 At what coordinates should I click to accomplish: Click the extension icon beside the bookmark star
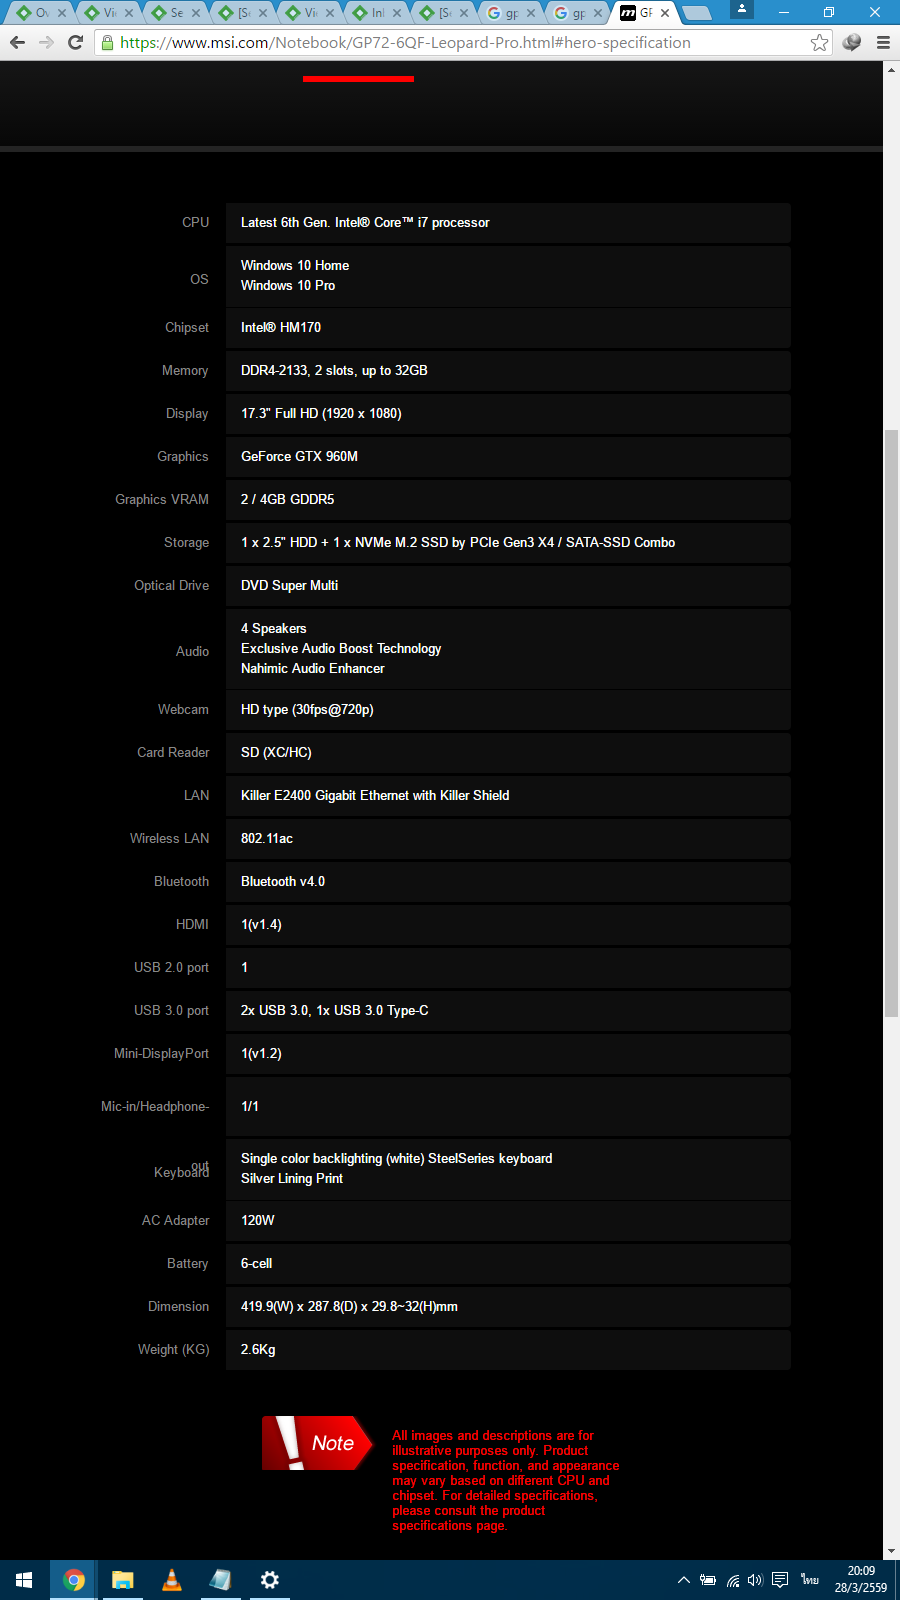[x=852, y=43]
